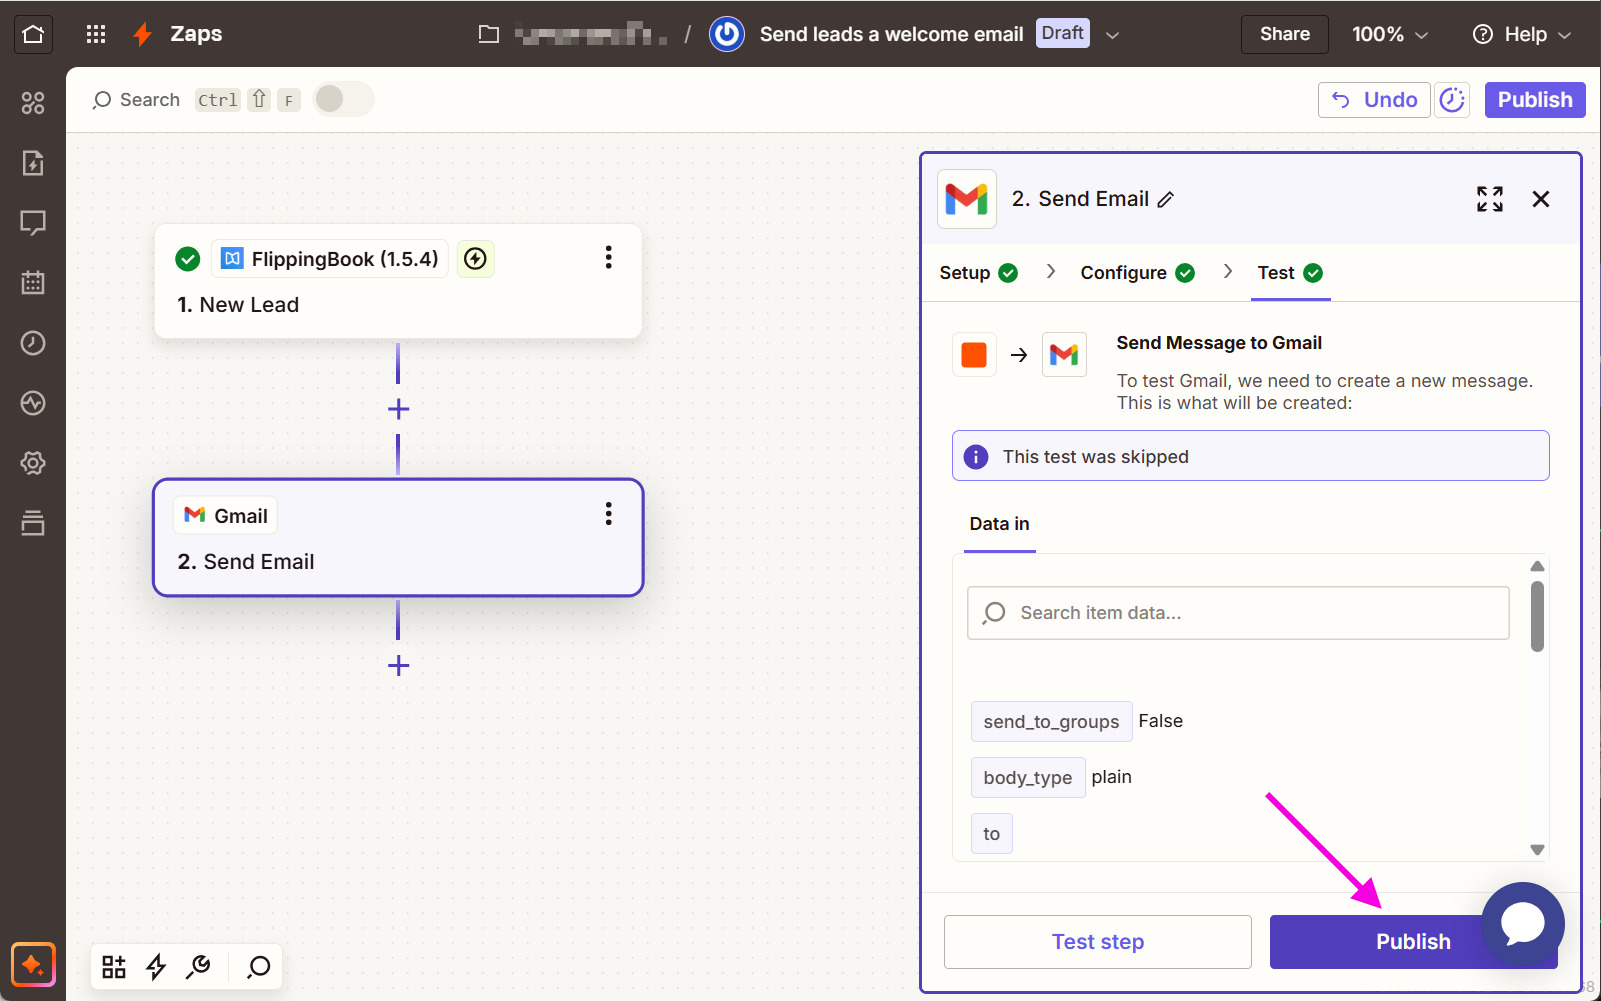The width and height of the screenshot is (1601, 1001).
Task: Open the sidebar settings gear icon
Action: [33, 463]
